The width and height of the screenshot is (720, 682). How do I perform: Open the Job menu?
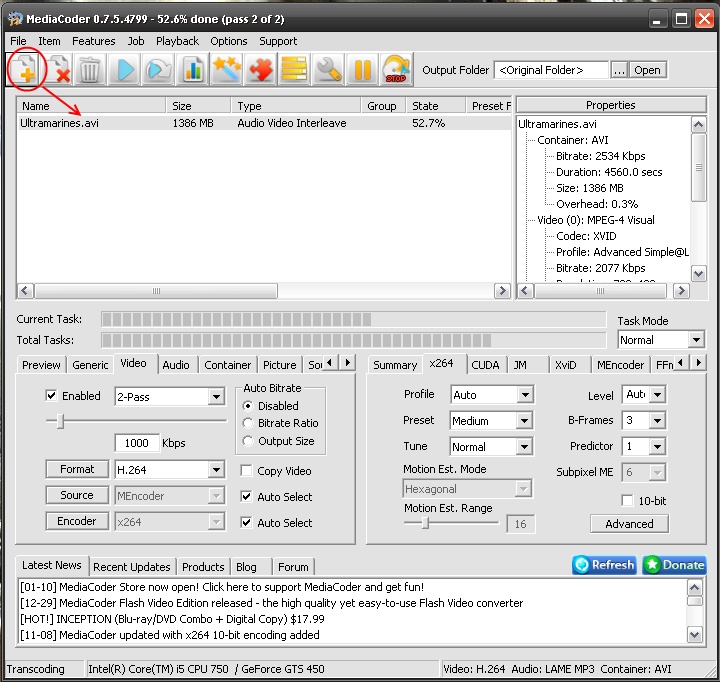coord(136,41)
